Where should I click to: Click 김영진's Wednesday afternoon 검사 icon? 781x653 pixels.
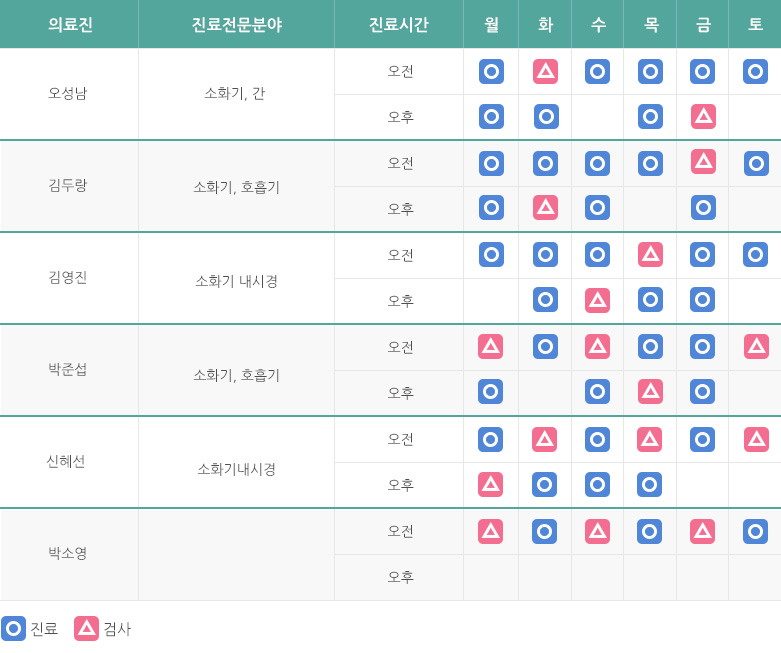(x=597, y=300)
